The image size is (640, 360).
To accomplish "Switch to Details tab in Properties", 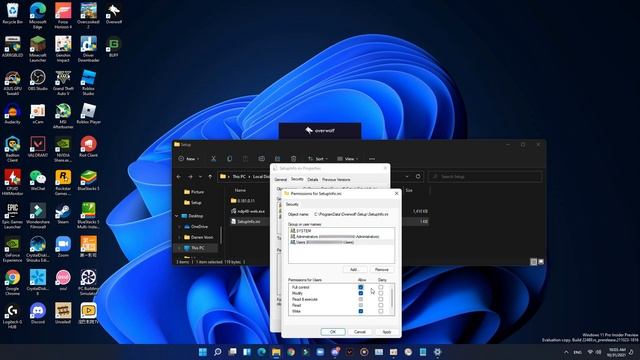I will click(x=313, y=180).
